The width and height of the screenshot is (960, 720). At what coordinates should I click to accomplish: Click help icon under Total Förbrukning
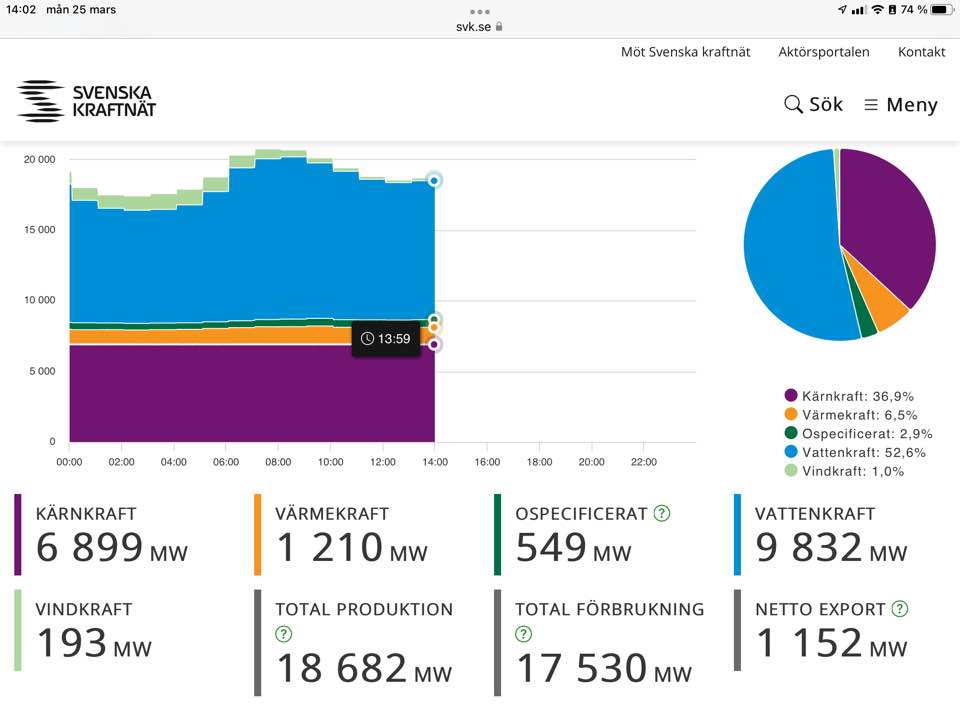pos(523,634)
